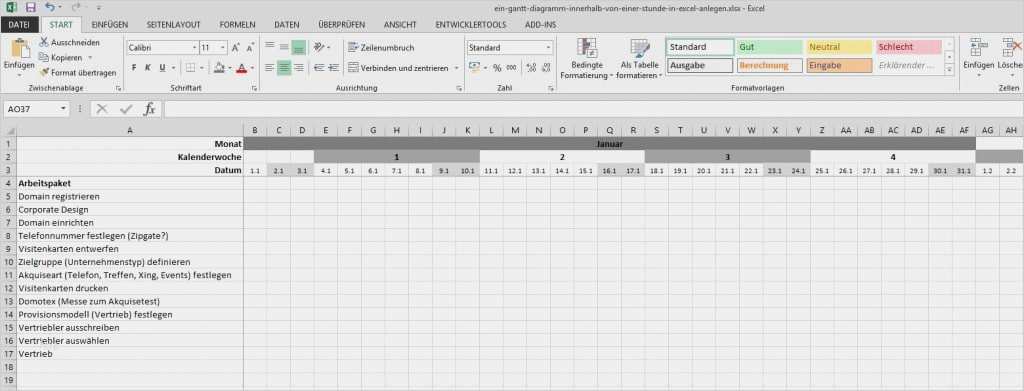The width and height of the screenshot is (1024, 391).
Task: Click the Save icon in quick access toolbar
Action: tap(30, 8)
